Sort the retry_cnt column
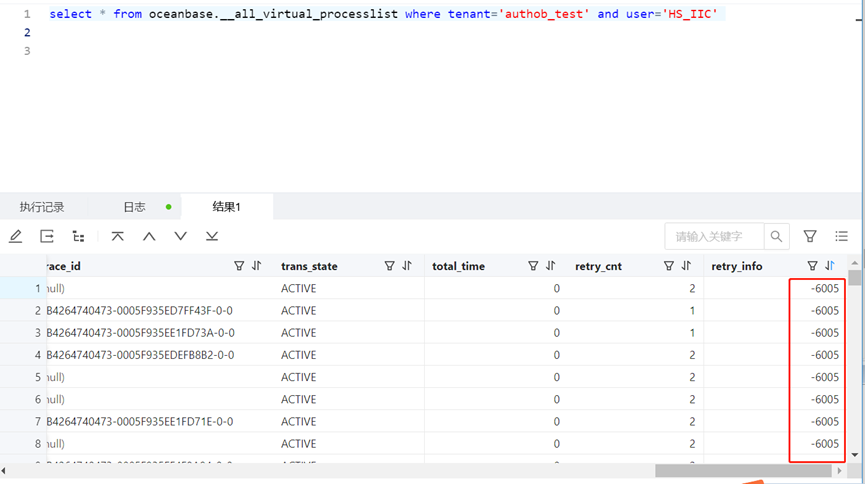Screen dimensions: 865x484 pos(686,266)
